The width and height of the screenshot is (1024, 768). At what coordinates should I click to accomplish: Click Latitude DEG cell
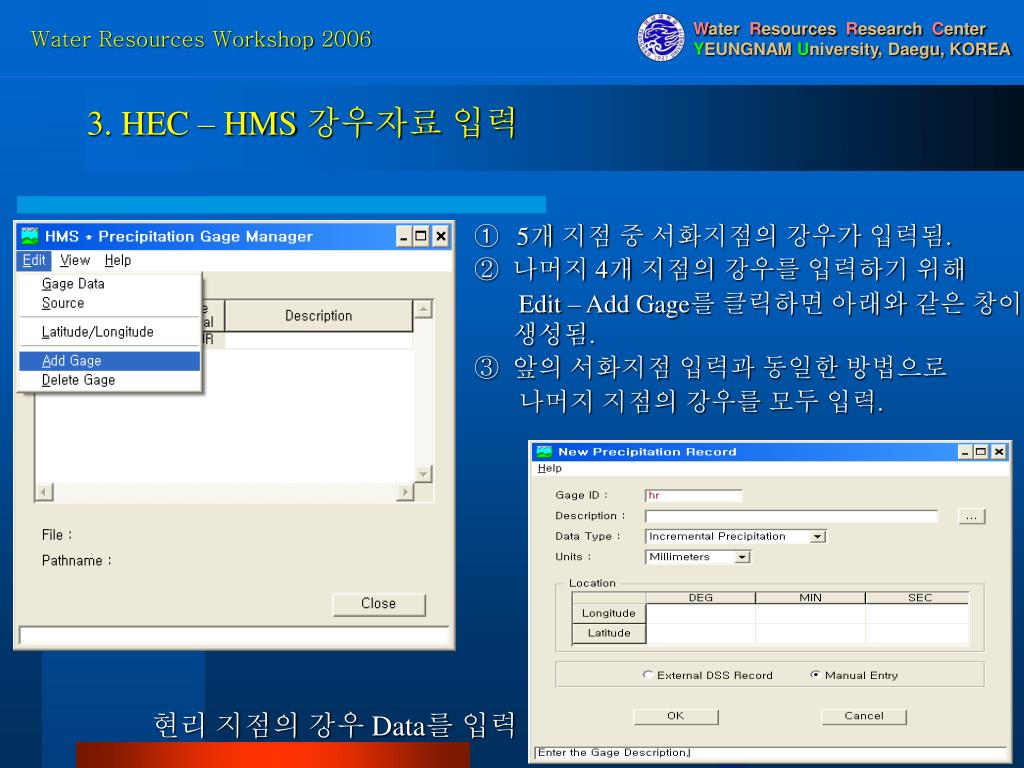point(701,633)
